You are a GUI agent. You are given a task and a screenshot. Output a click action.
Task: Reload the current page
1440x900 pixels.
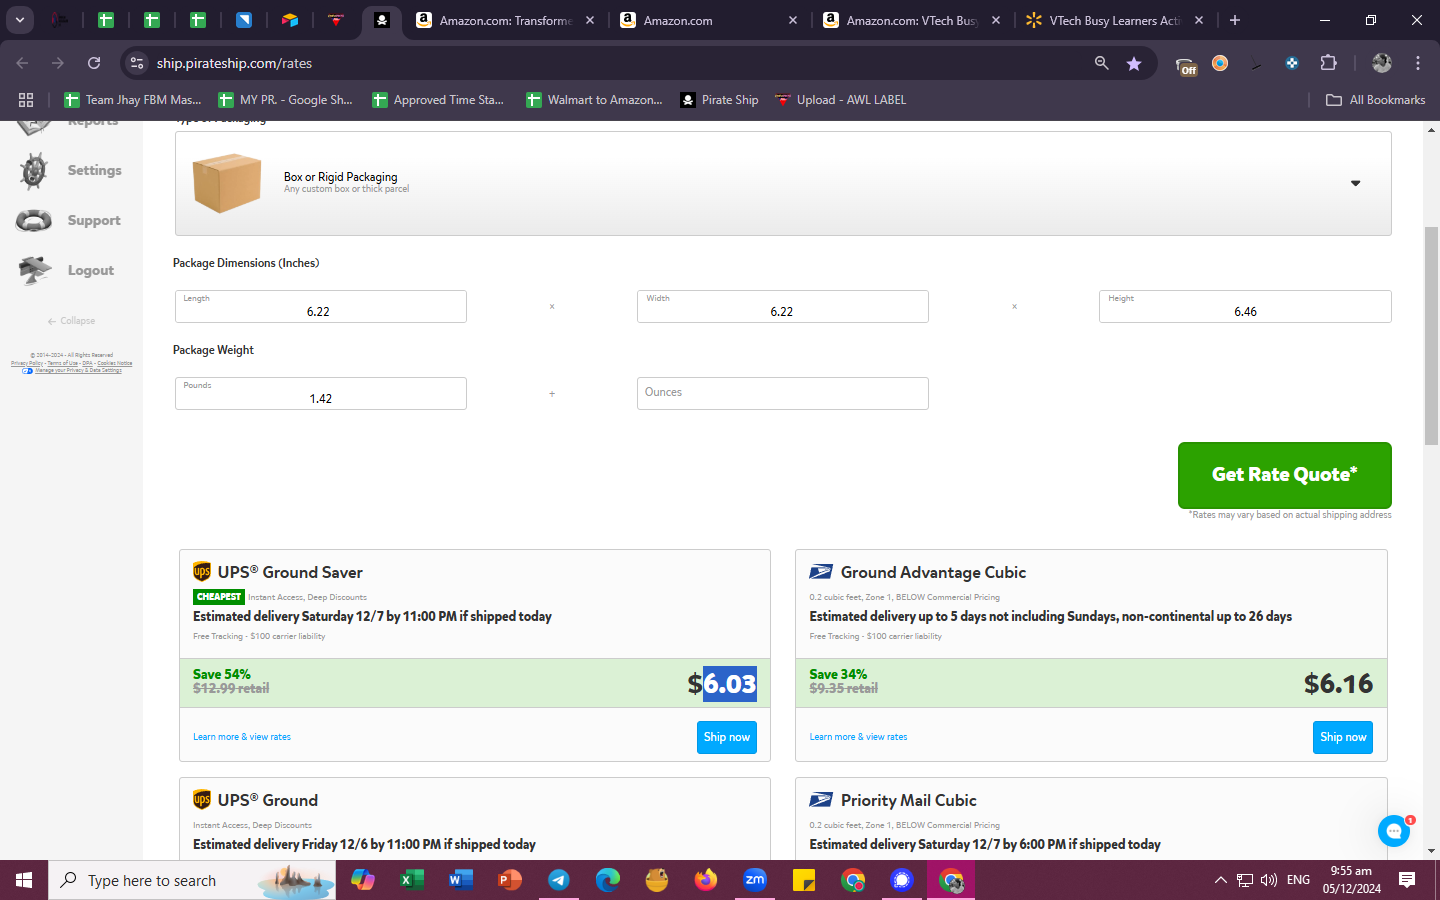point(94,63)
